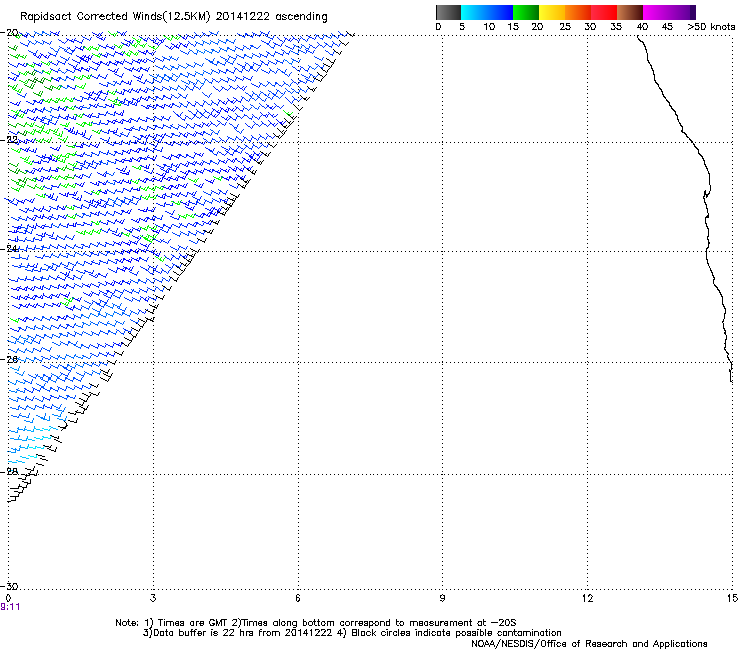Click the black swath-edge barbs below latitude -28
The image size is (740, 650).
tap(19, 489)
